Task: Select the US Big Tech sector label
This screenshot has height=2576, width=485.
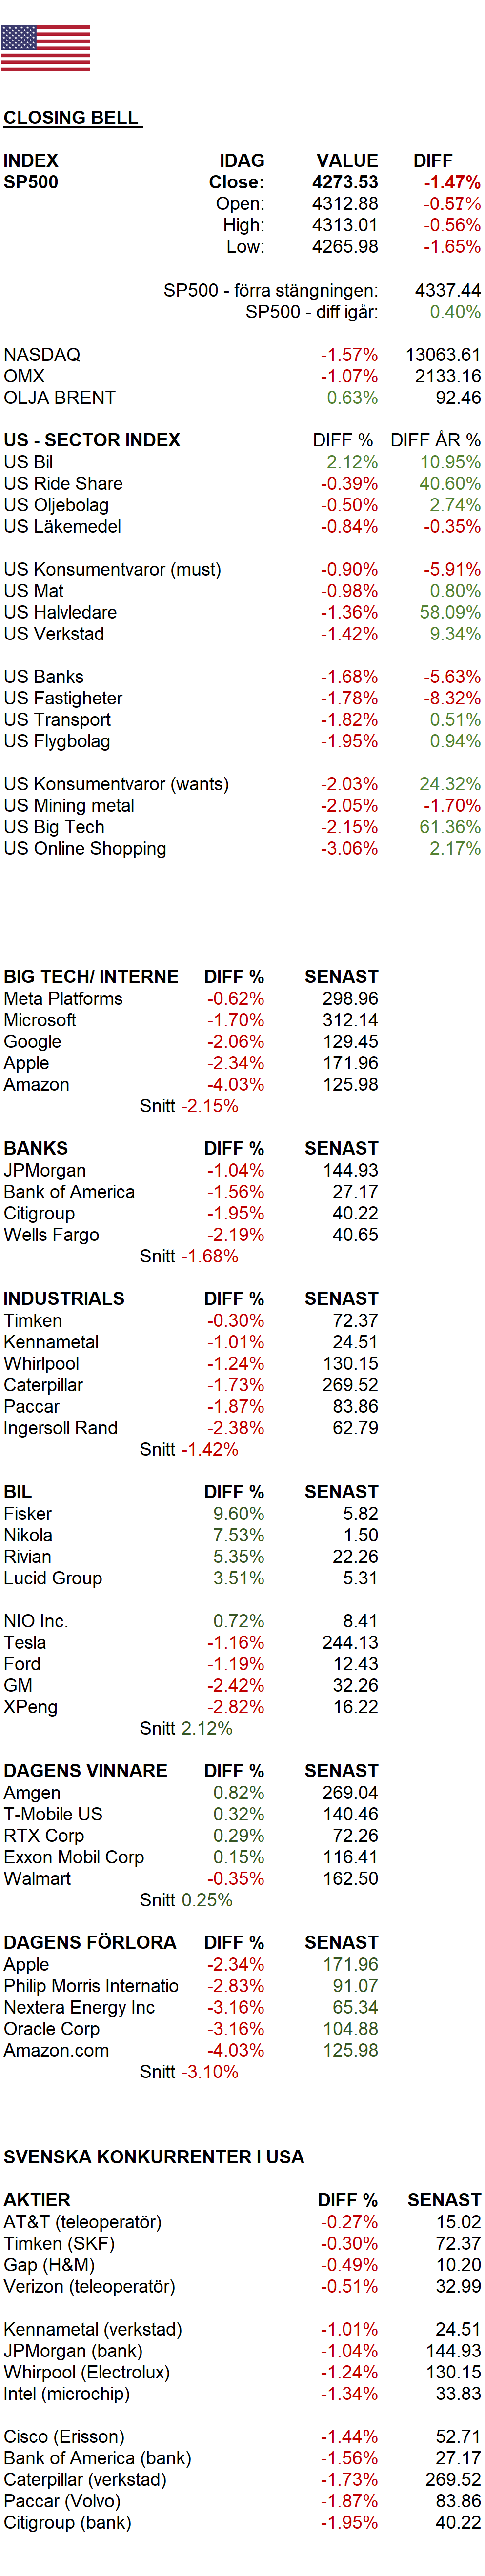Action: (54, 827)
